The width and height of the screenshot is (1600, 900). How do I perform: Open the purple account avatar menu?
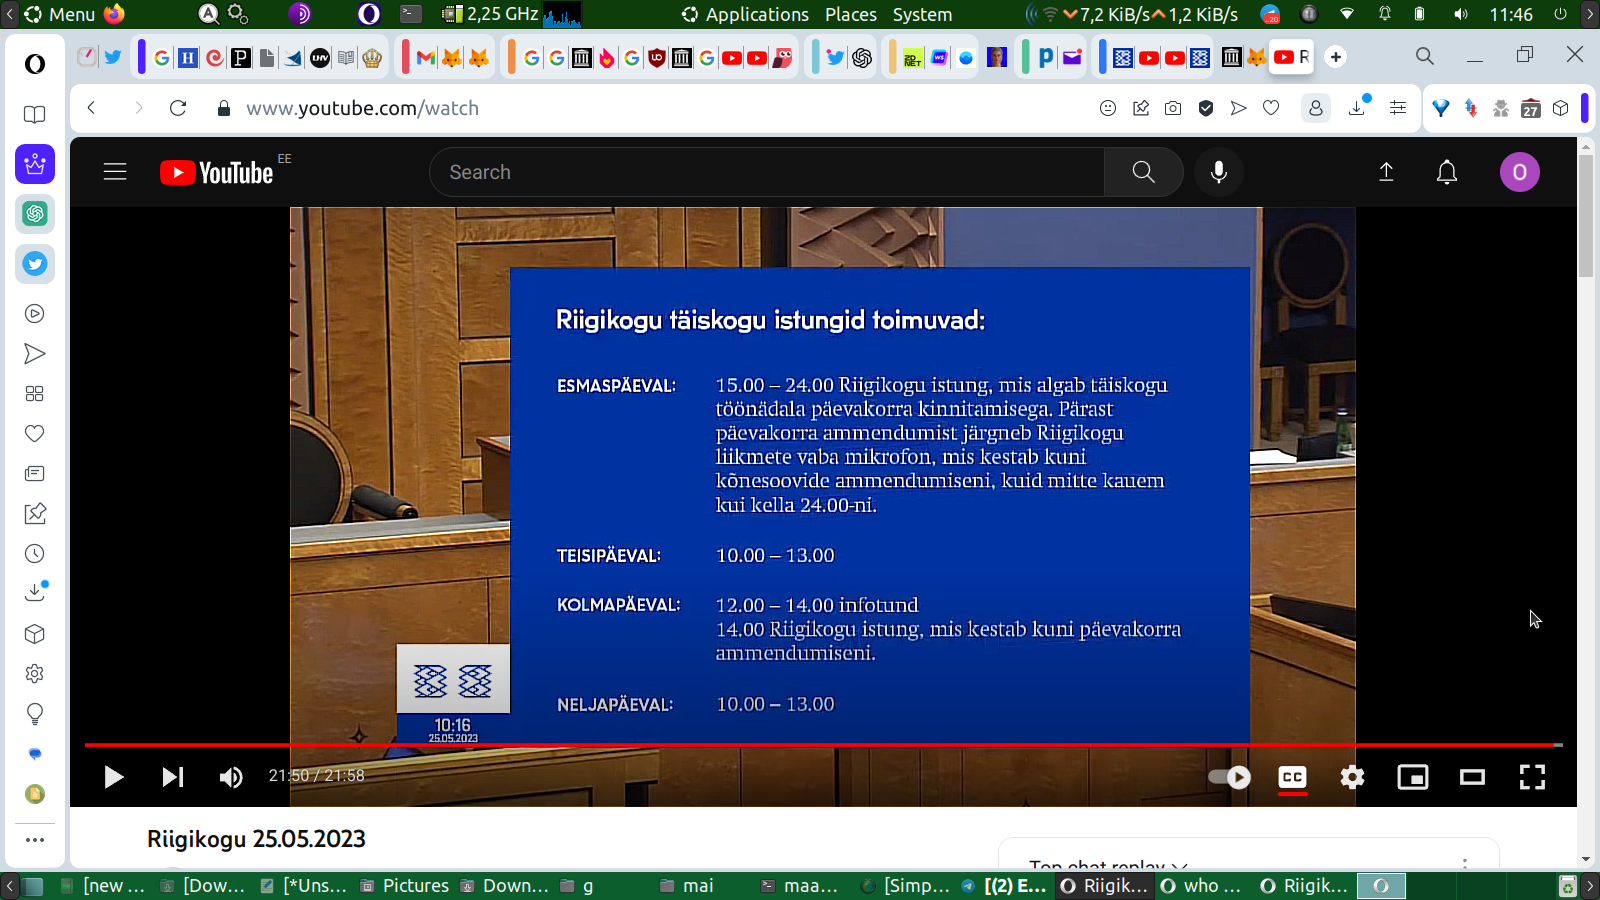[x=1519, y=172]
